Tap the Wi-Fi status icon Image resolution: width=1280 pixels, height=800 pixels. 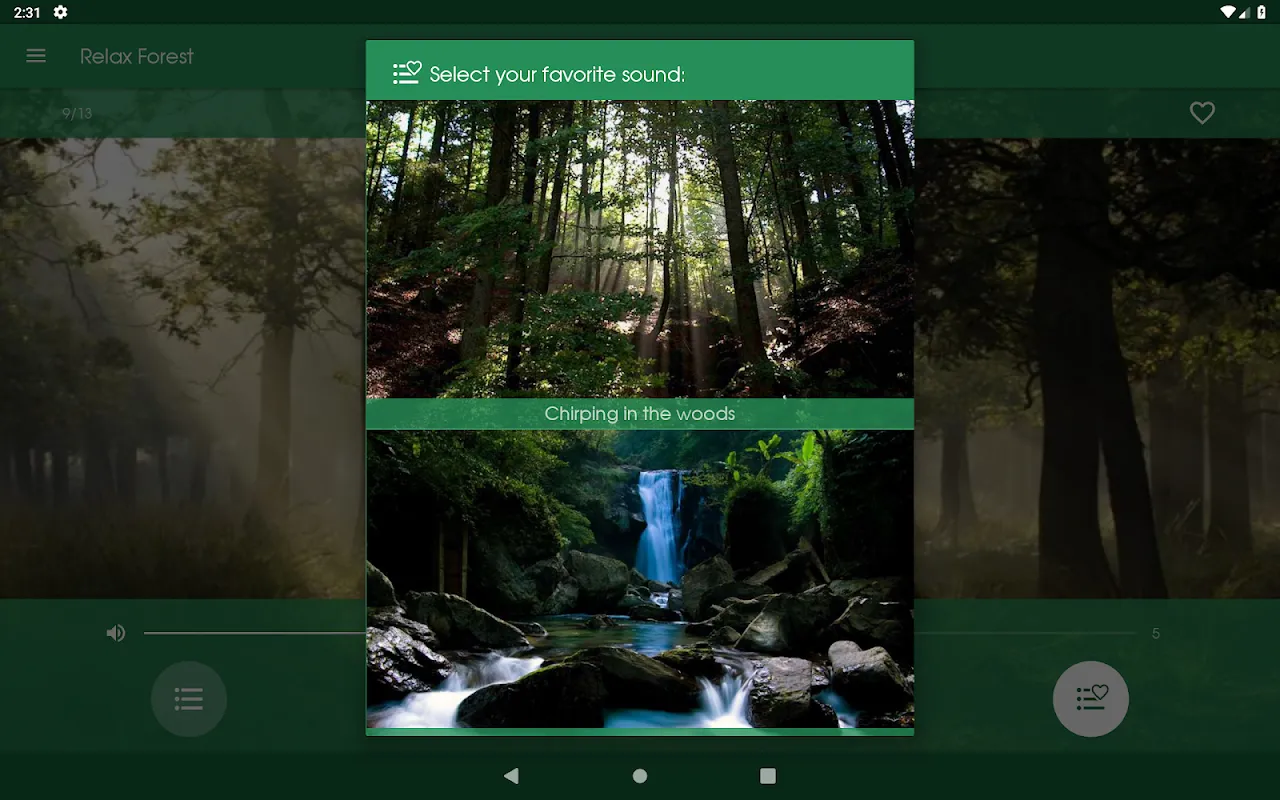tap(1228, 12)
